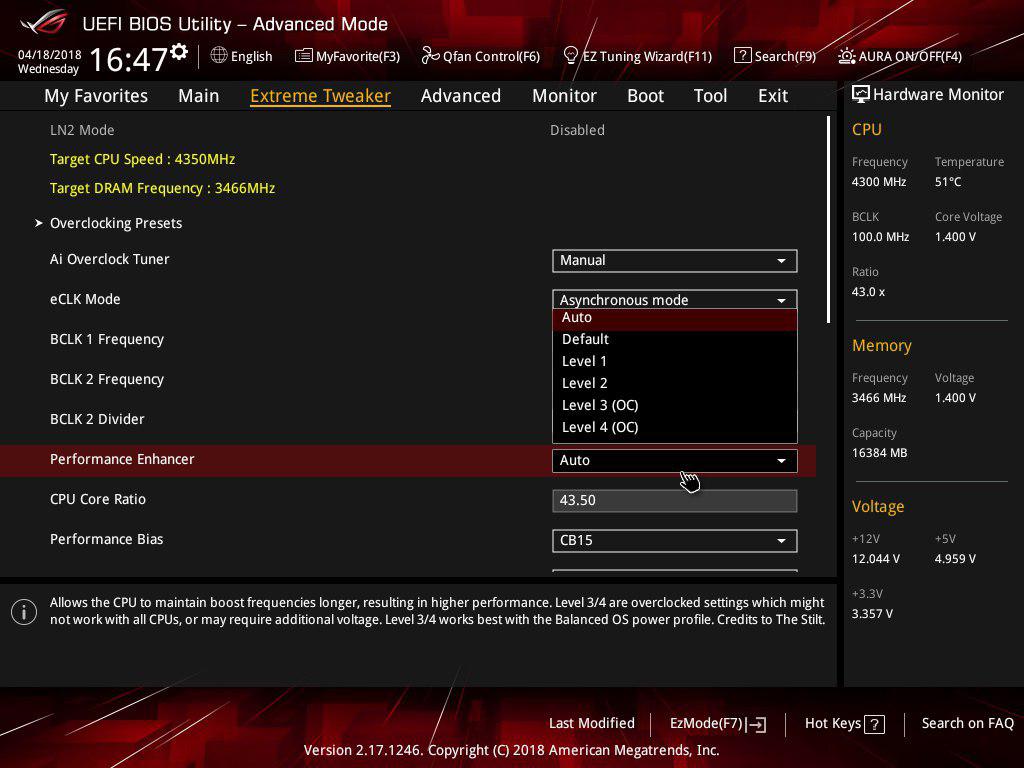Screen dimensions: 1024x768
Task: Choose Level 1 option
Action: click(x=675, y=361)
